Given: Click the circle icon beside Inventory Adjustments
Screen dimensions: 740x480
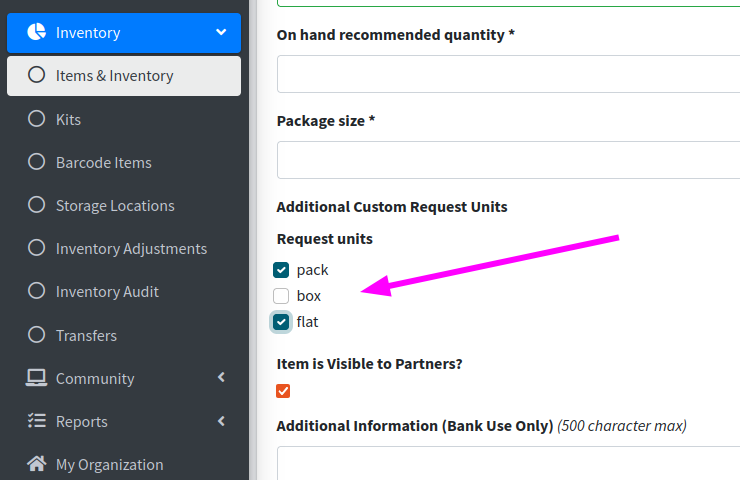Looking at the screenshot, I should tap(36, 248).
